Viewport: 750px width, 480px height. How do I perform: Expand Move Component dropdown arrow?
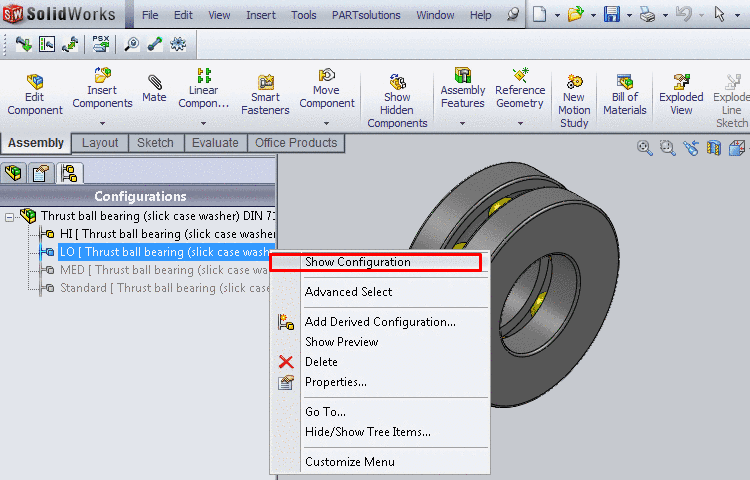point(327,123)
